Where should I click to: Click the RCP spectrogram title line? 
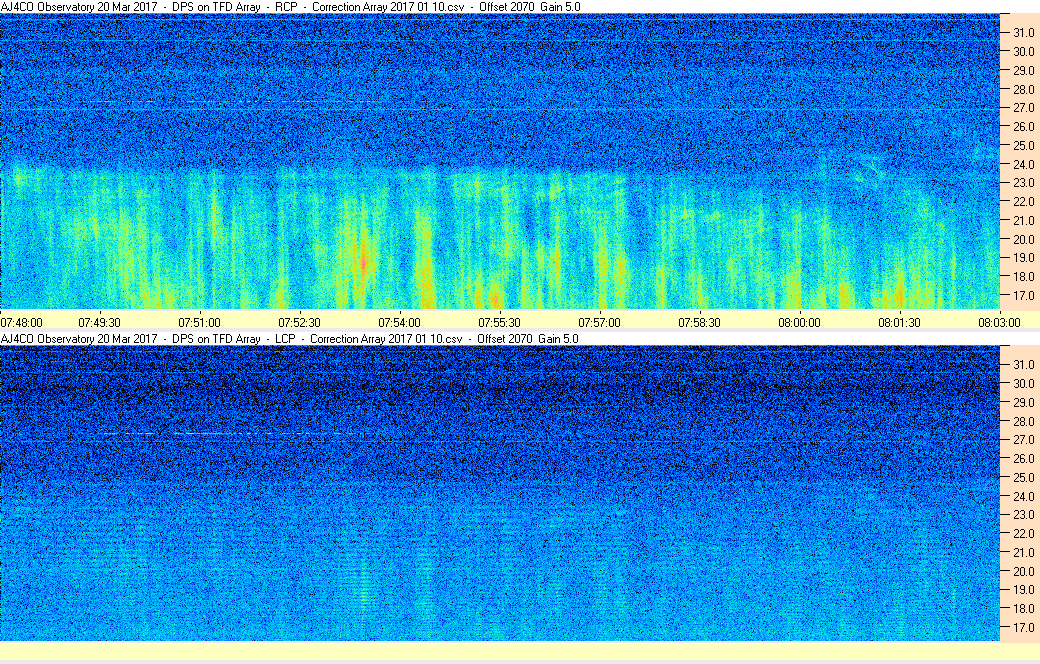(291, 7)
